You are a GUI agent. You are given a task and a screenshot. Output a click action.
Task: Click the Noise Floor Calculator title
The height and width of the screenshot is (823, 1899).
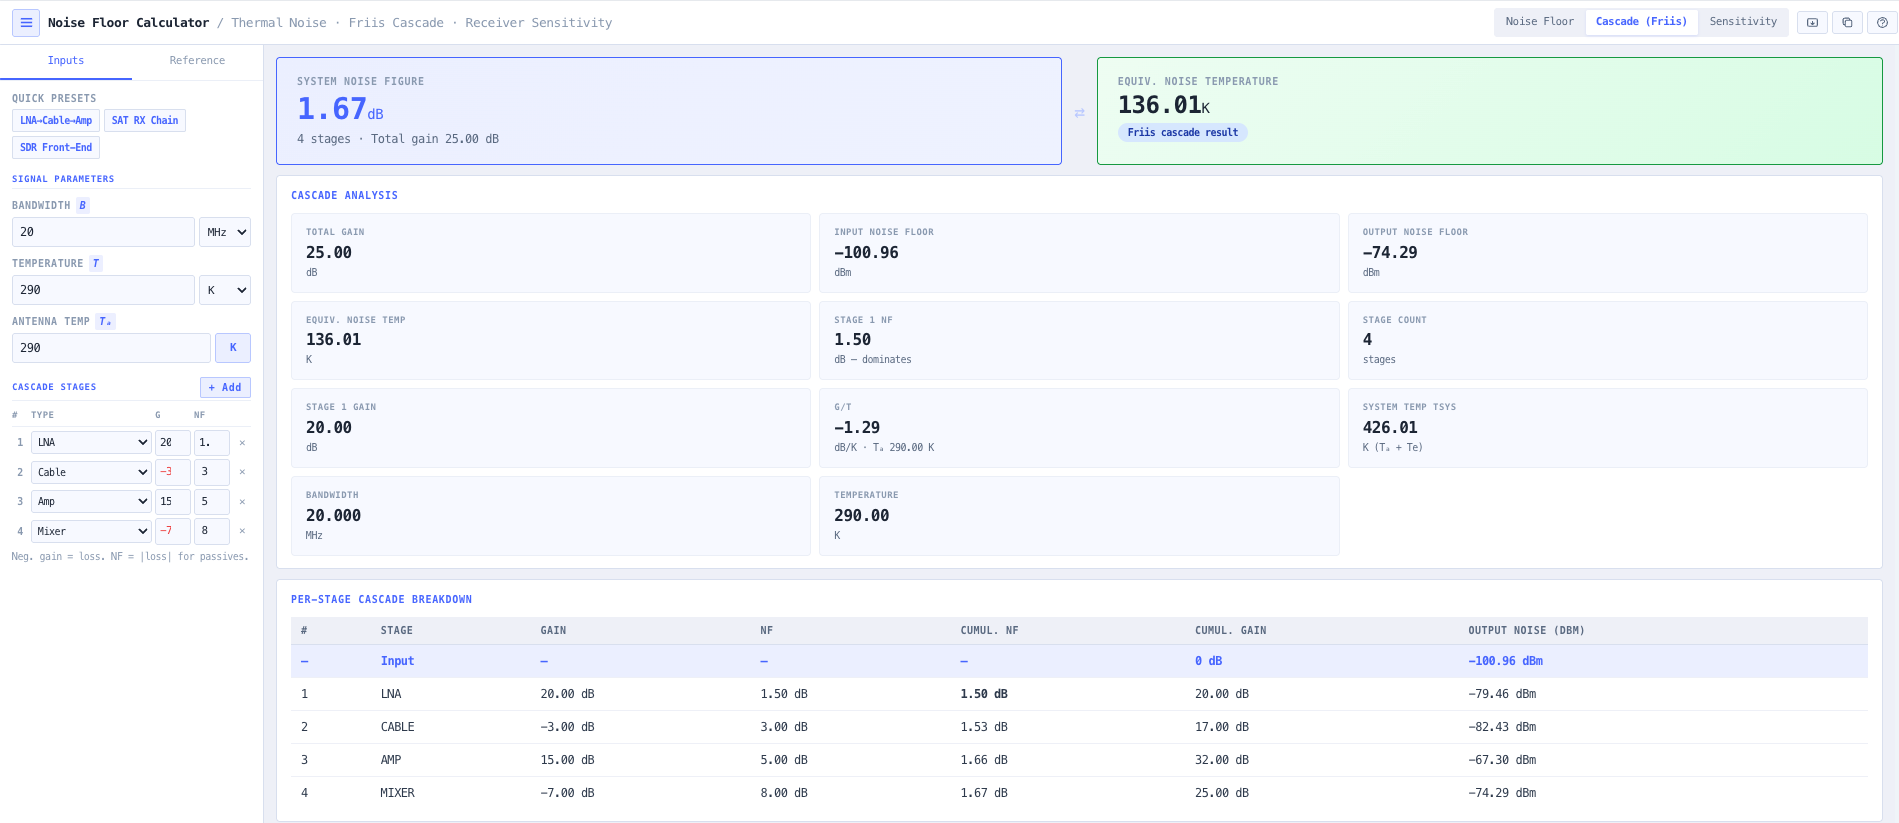point(128,23)
